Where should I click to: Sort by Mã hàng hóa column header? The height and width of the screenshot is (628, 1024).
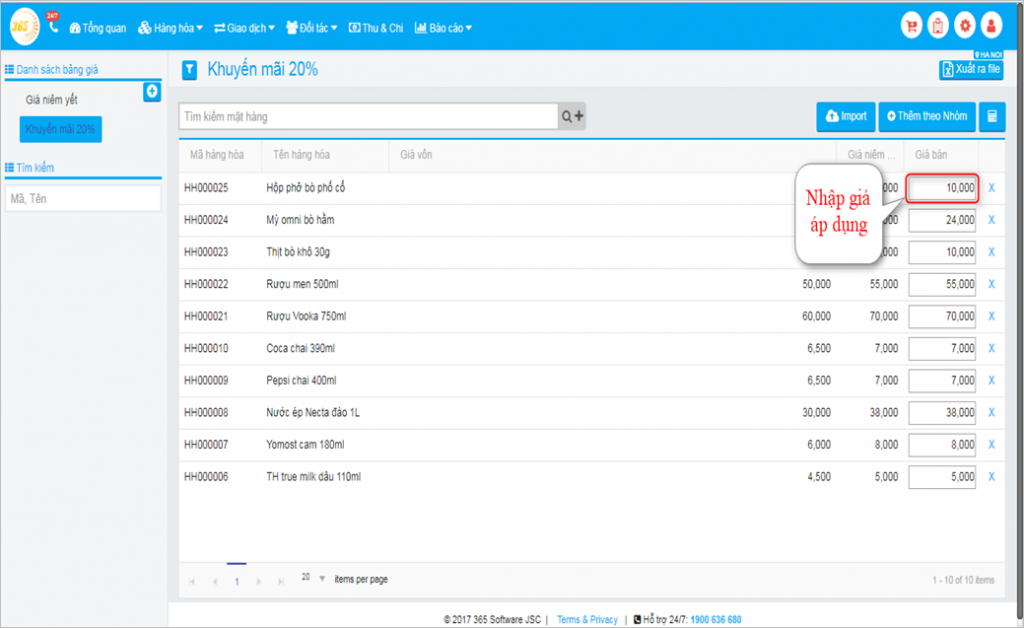pos(217,155)
